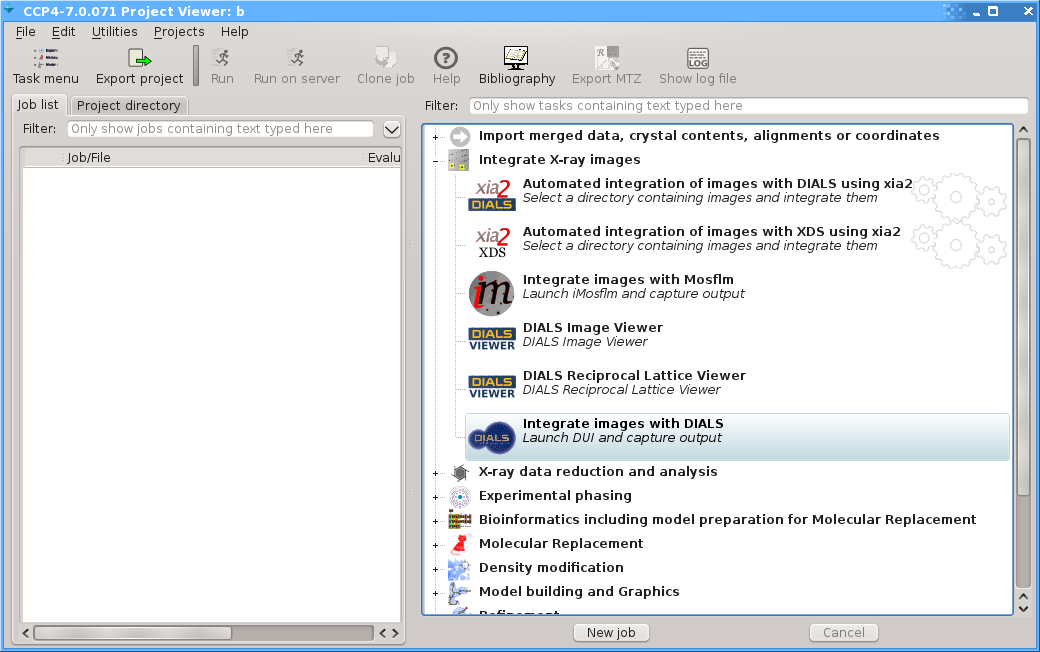Image resolution: width=1040 pixels, height=652 pixels.
Task: Click the Bioinformatics category icon
Action: (460, 520)
